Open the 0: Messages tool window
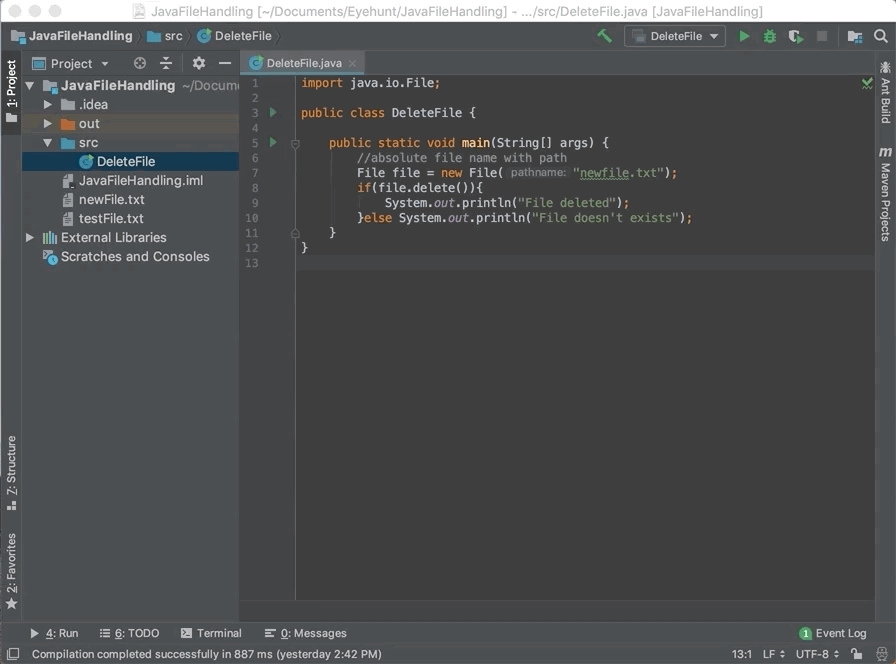The width and height of the screenshot is (896, 664). tap(306, 633)
